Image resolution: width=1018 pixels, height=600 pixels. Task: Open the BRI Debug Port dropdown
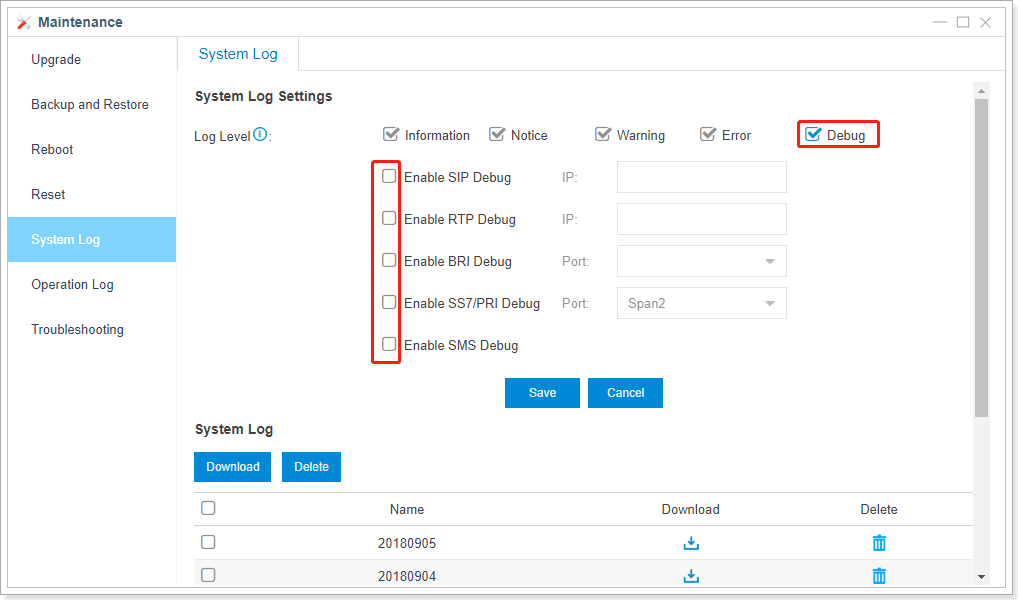[x=702, y=261]
